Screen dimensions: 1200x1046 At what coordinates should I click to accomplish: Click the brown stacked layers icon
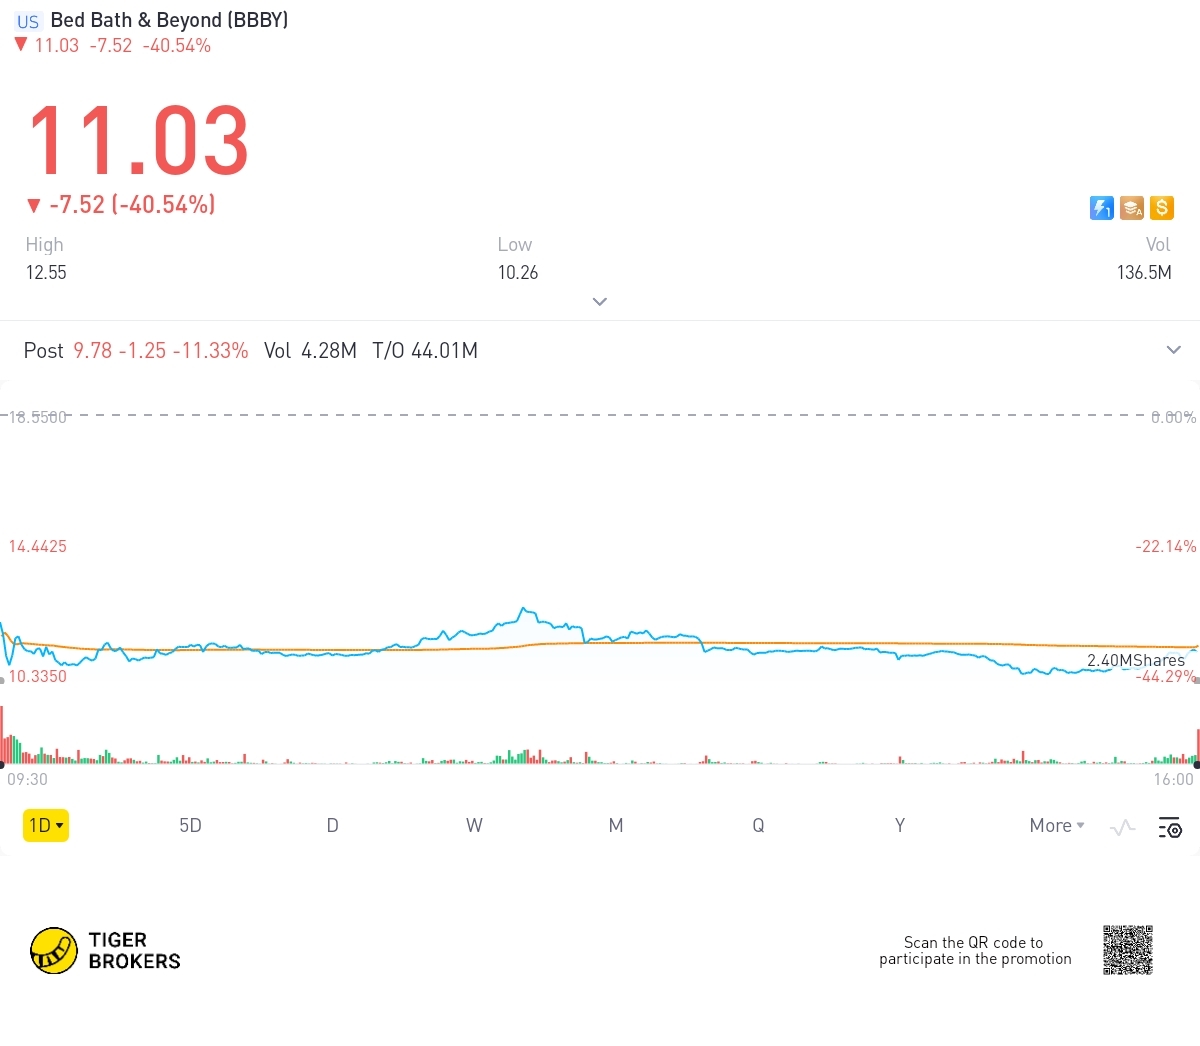click(1131, 208)
